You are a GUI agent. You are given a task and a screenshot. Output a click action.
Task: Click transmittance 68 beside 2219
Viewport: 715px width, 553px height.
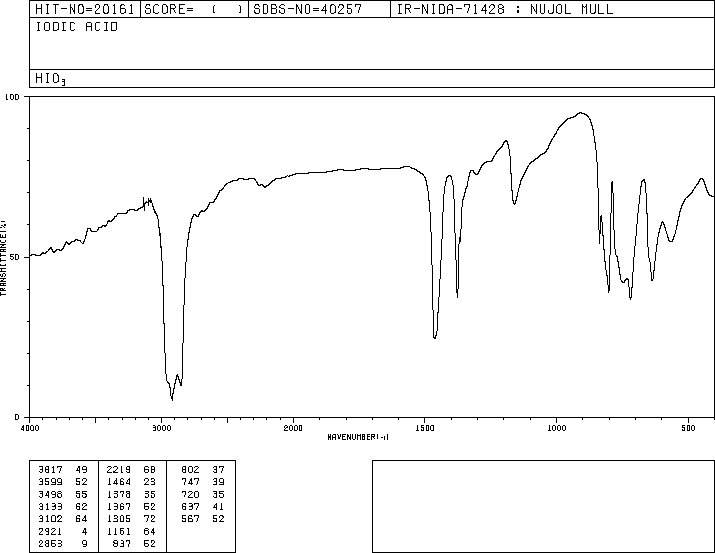coord(150,470)
